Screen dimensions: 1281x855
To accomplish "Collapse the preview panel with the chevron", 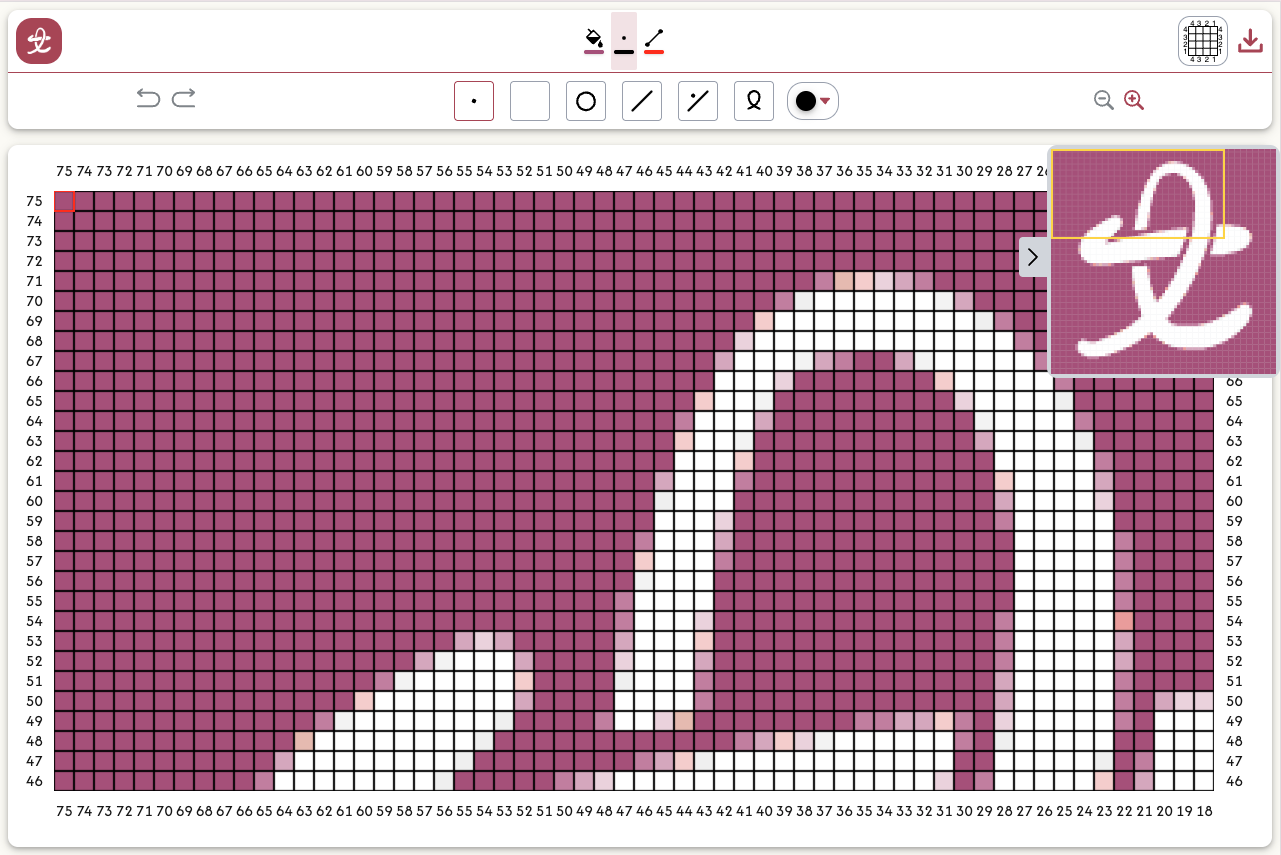I will coord(1033,256).
